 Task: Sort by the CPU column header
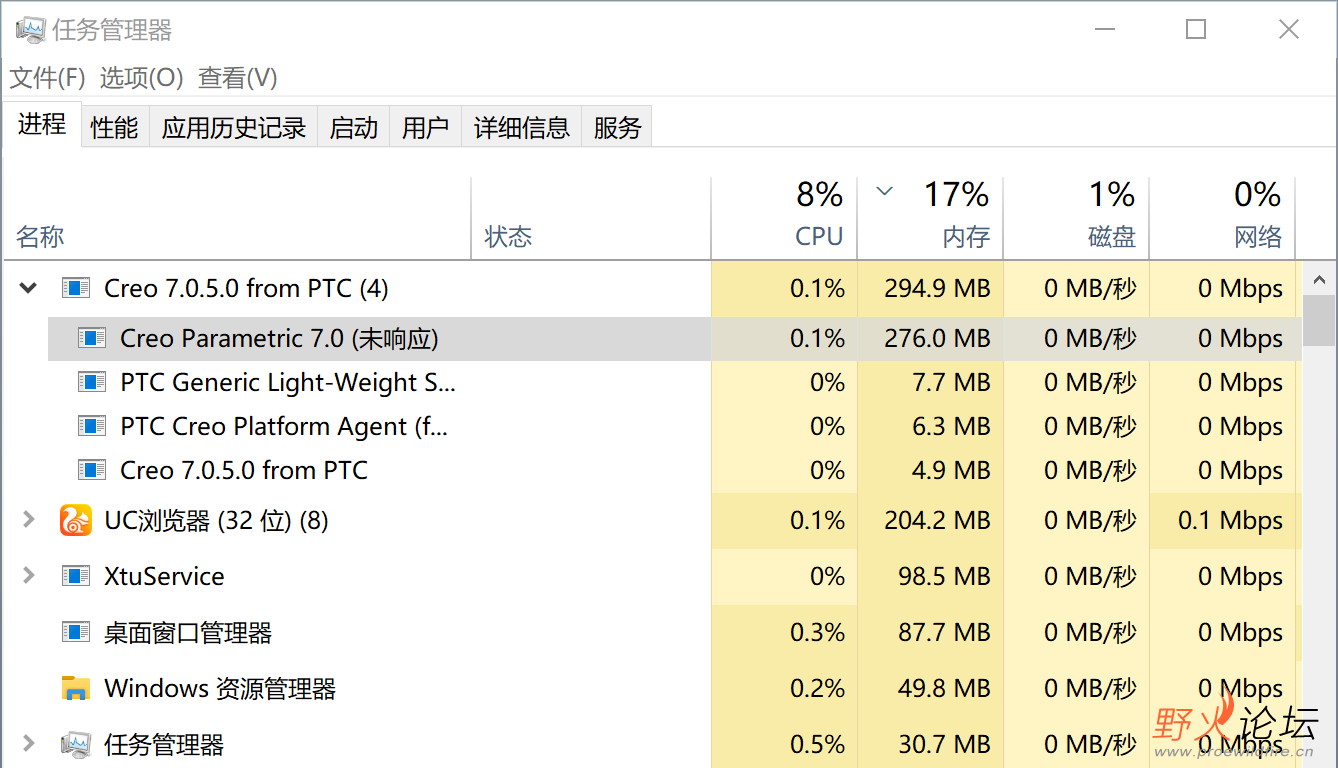[784, 218]
